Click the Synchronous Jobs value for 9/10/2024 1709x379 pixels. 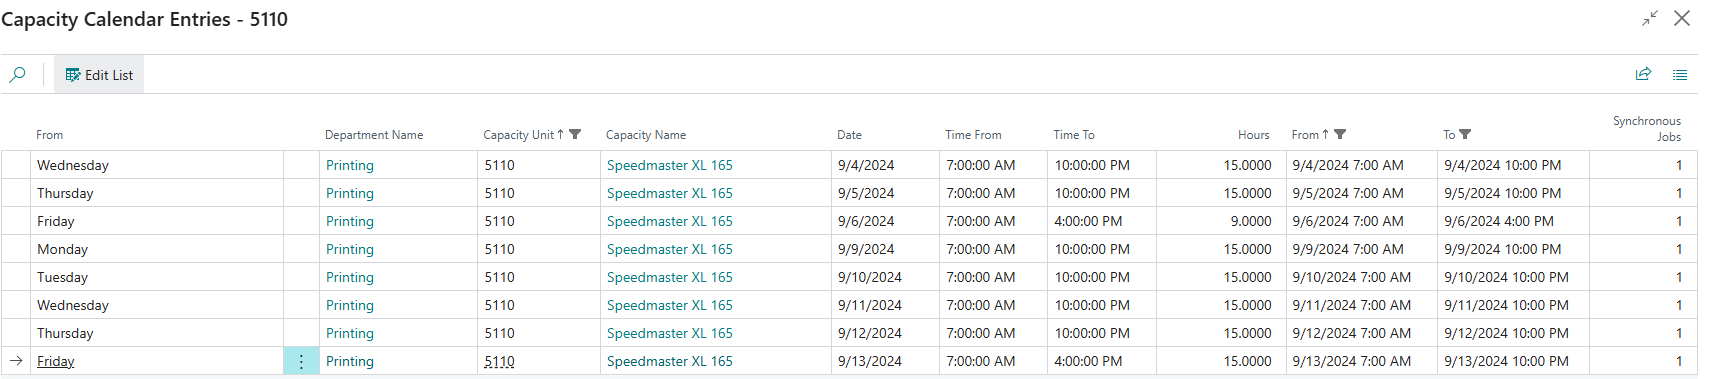click(1679, 277)
